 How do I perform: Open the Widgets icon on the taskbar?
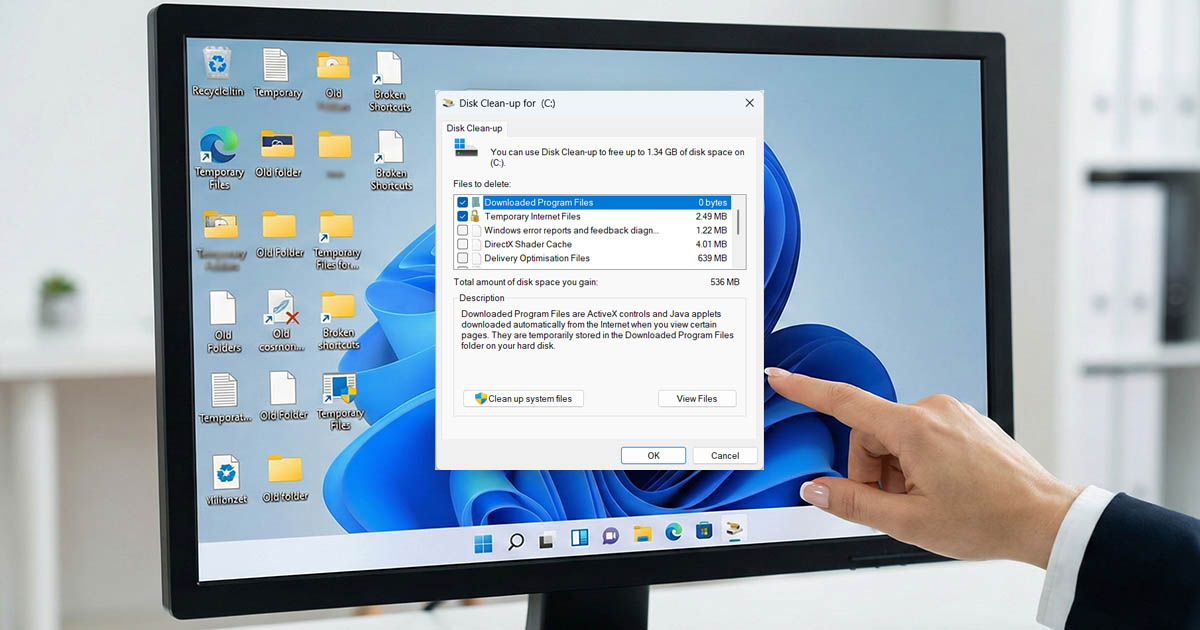point(579,539)
